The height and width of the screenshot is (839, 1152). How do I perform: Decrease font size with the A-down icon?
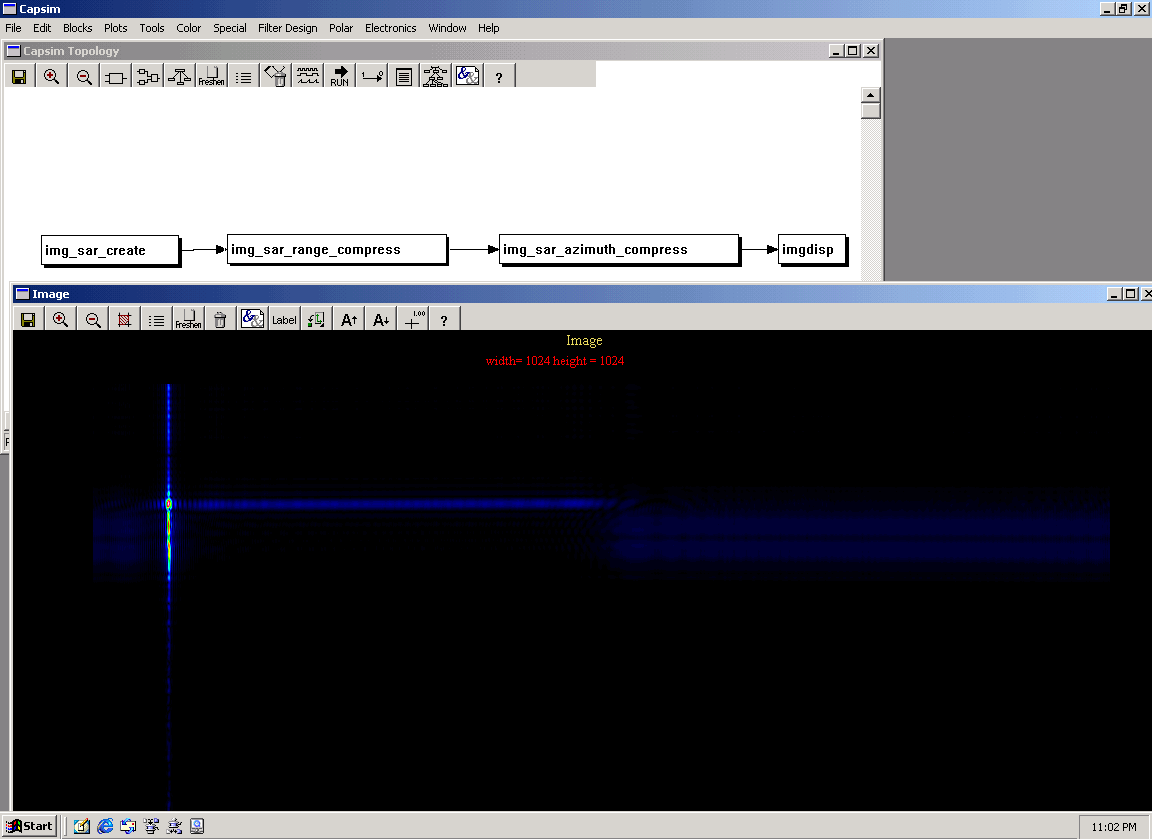(381, 320)
